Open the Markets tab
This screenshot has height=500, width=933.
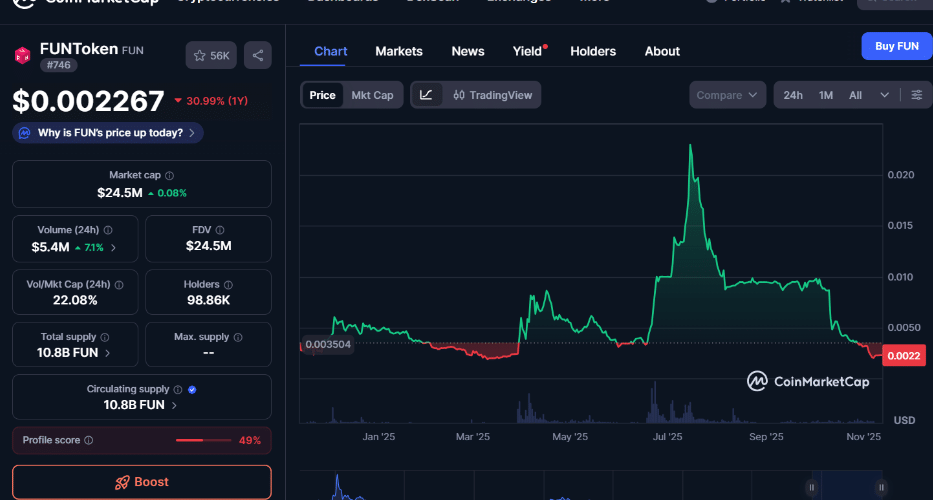tap(398, 51)
